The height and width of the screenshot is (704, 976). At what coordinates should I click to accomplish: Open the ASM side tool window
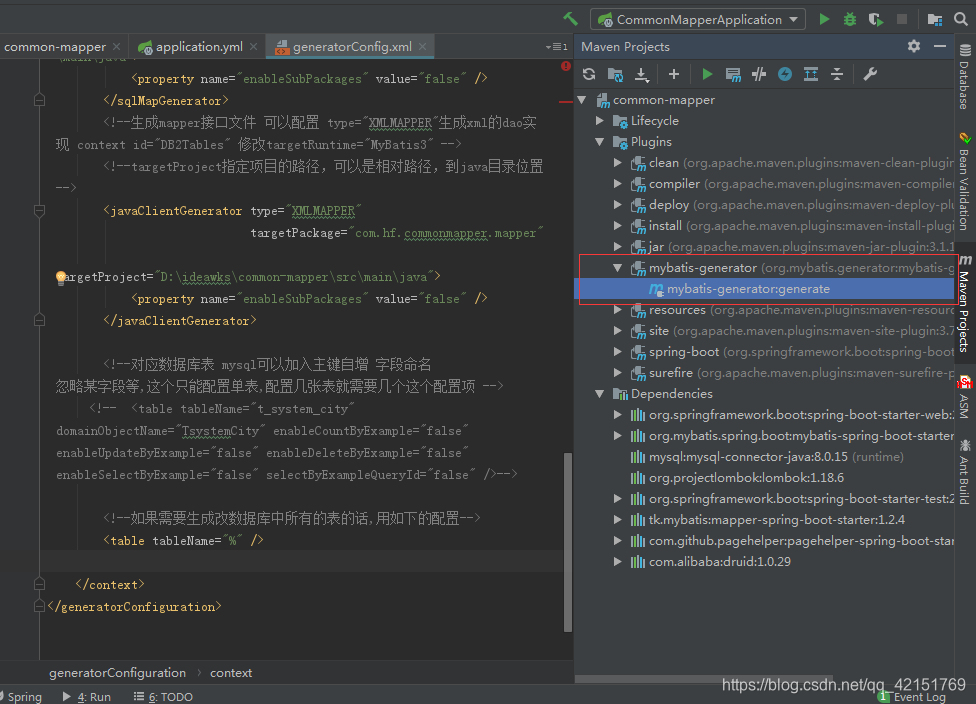coord(964,398)
